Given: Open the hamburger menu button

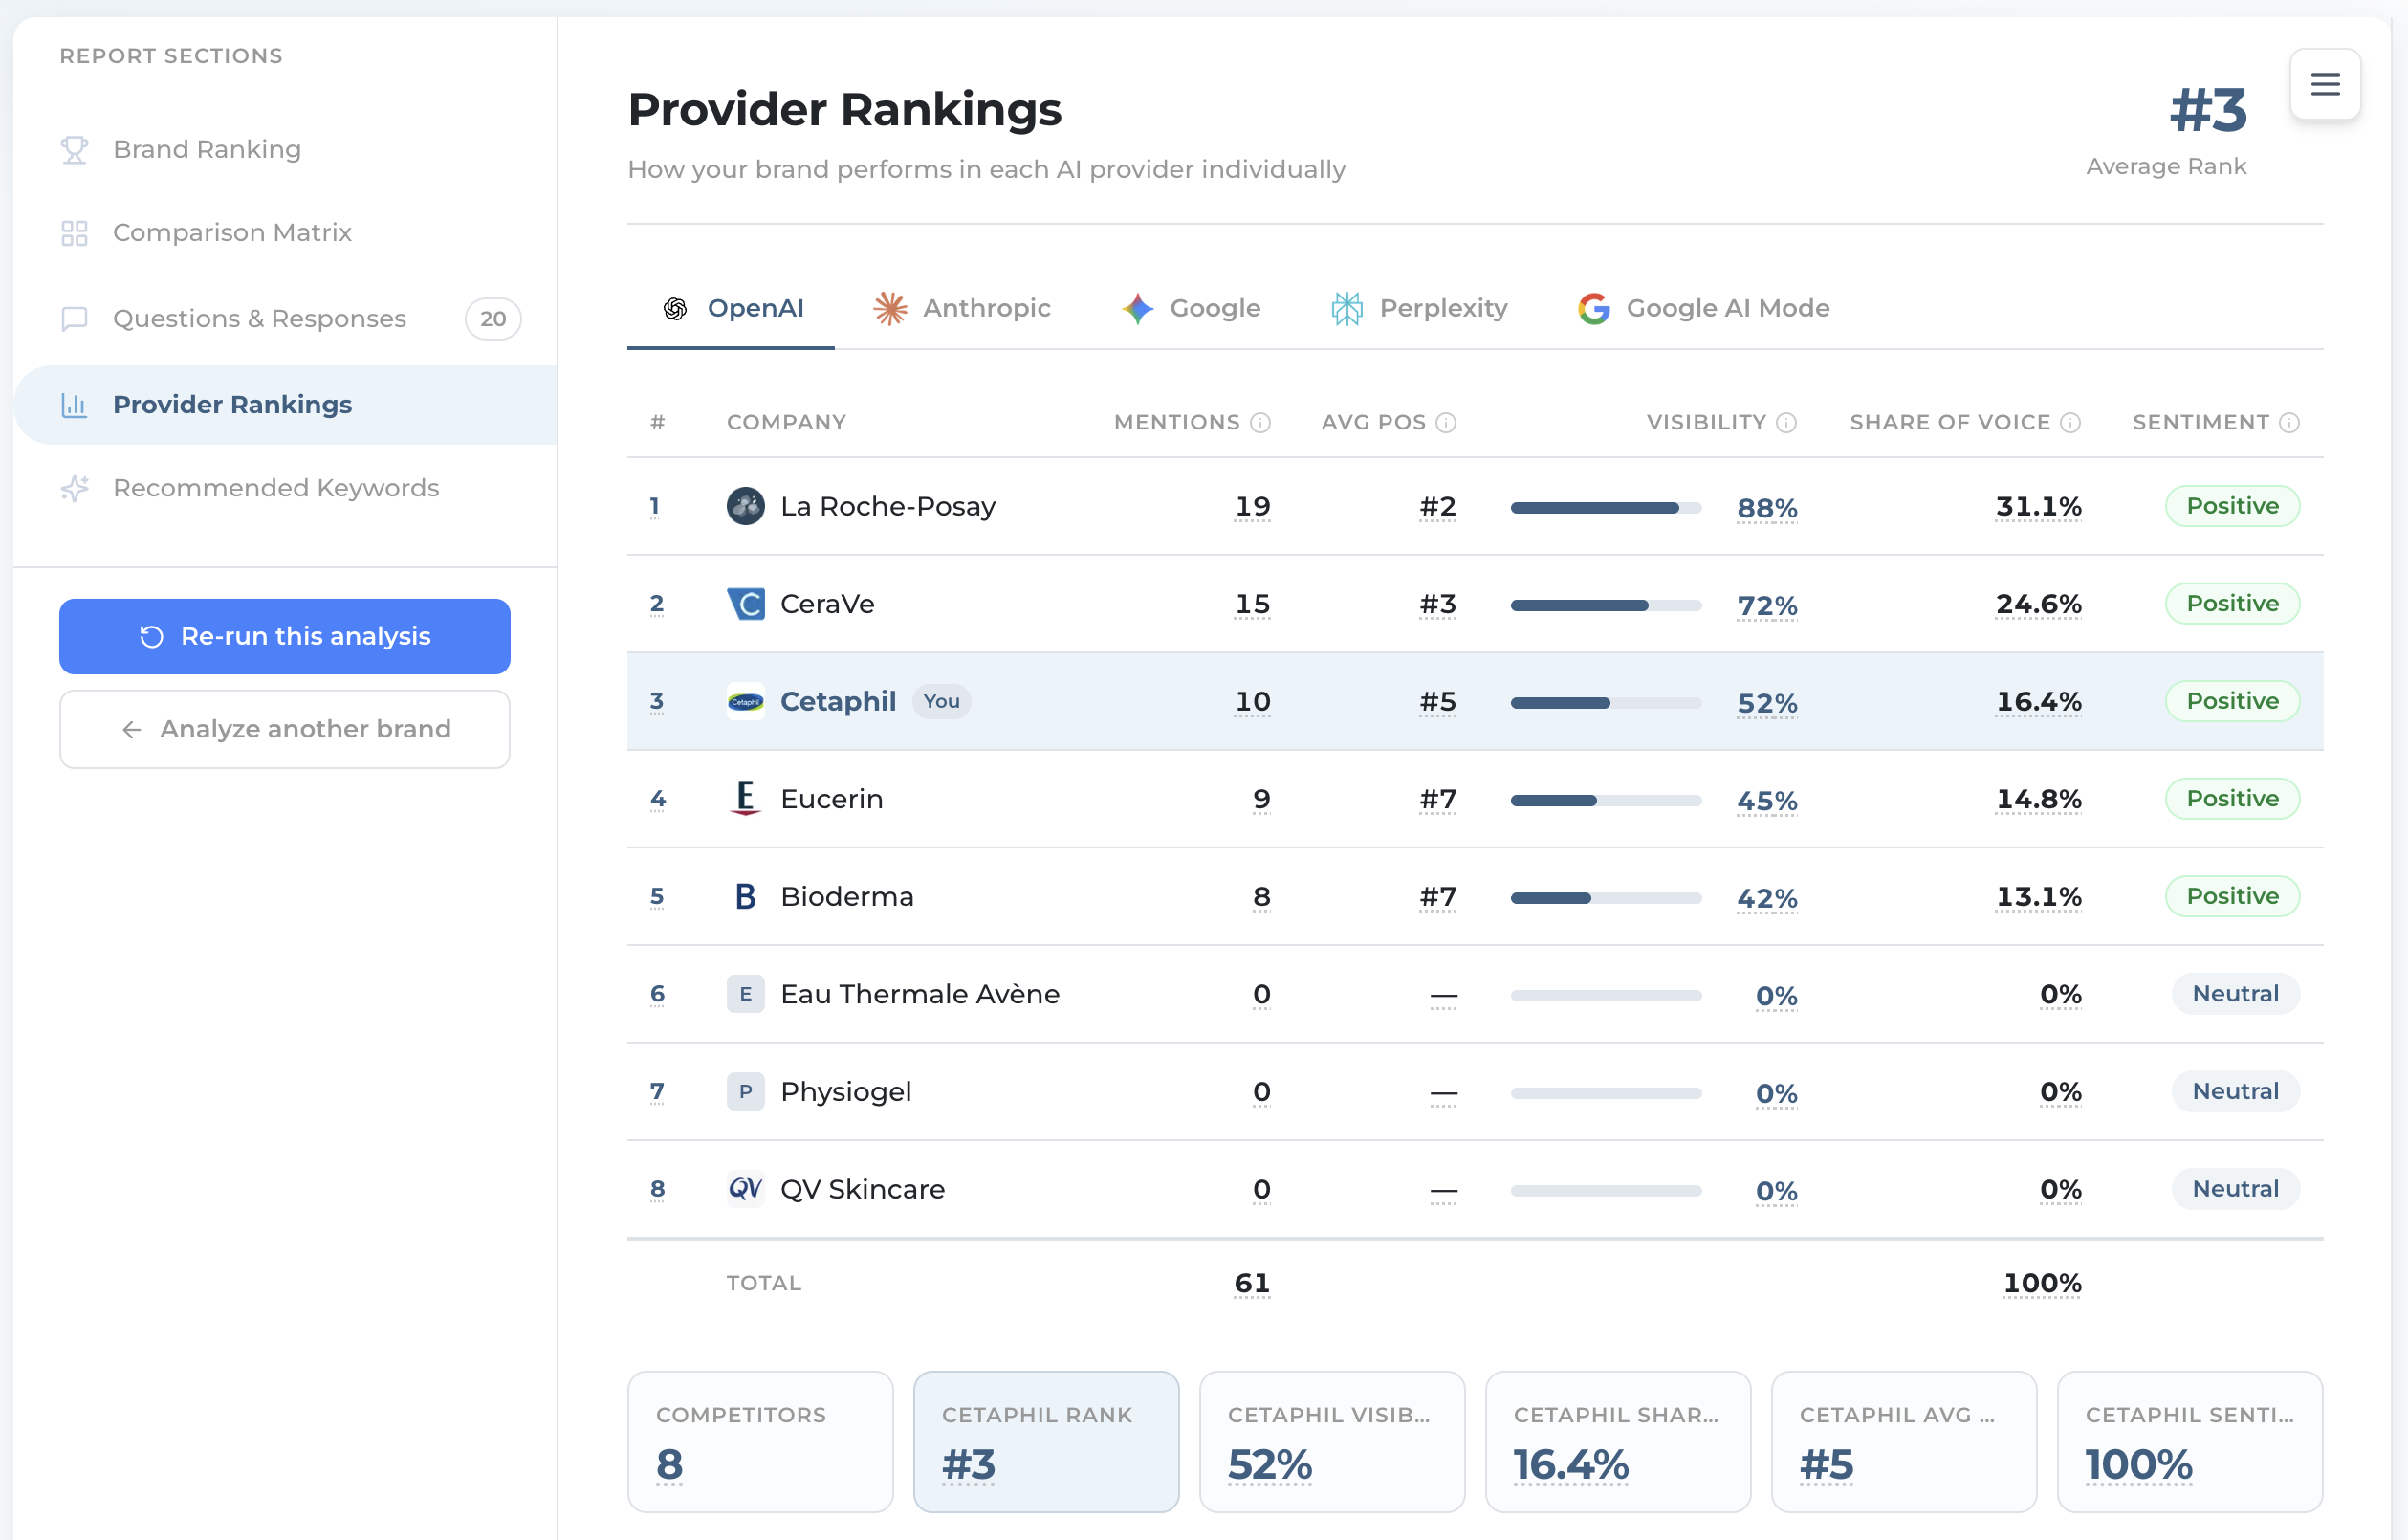Looking at the screenshot, I should click(2325, 84).
